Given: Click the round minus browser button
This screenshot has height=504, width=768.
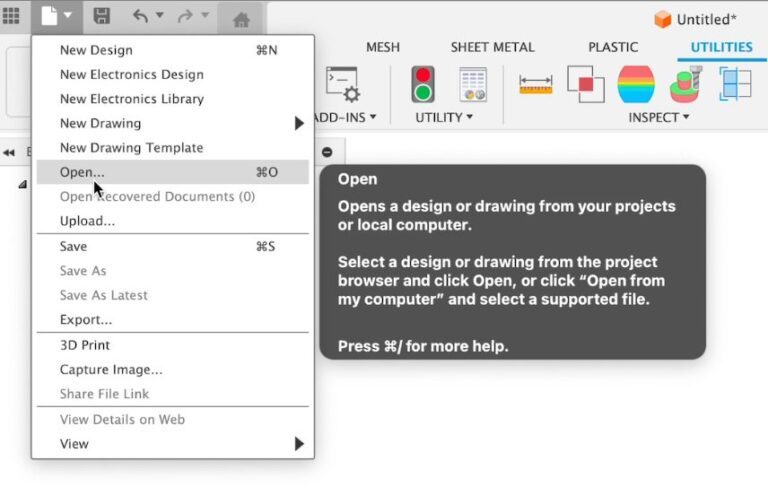Looking at the screenshot, I should [x=327, y=152].
